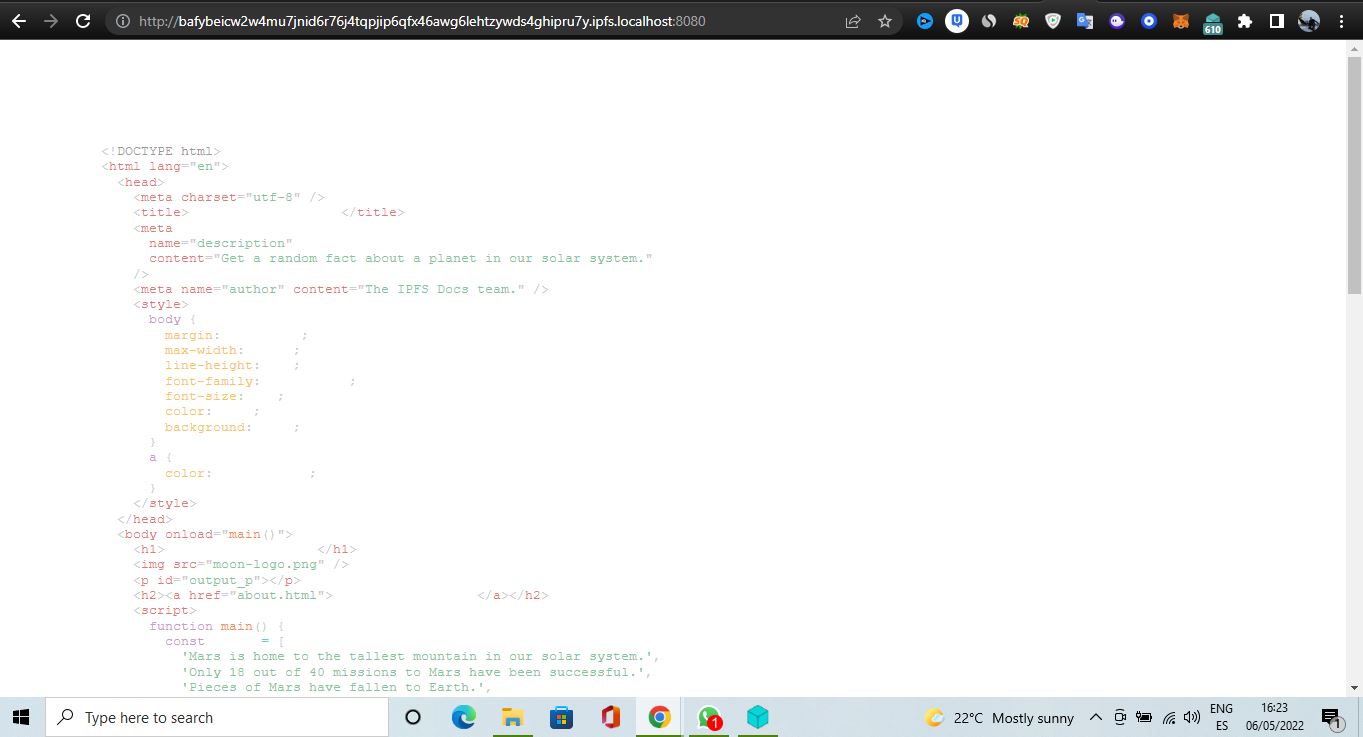Click the browser profile avatar

(1309, 20)
